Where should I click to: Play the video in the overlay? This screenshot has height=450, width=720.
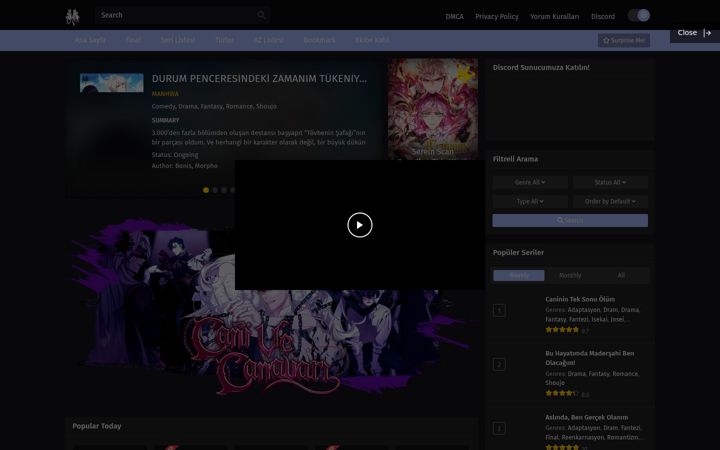coord(360,225)
